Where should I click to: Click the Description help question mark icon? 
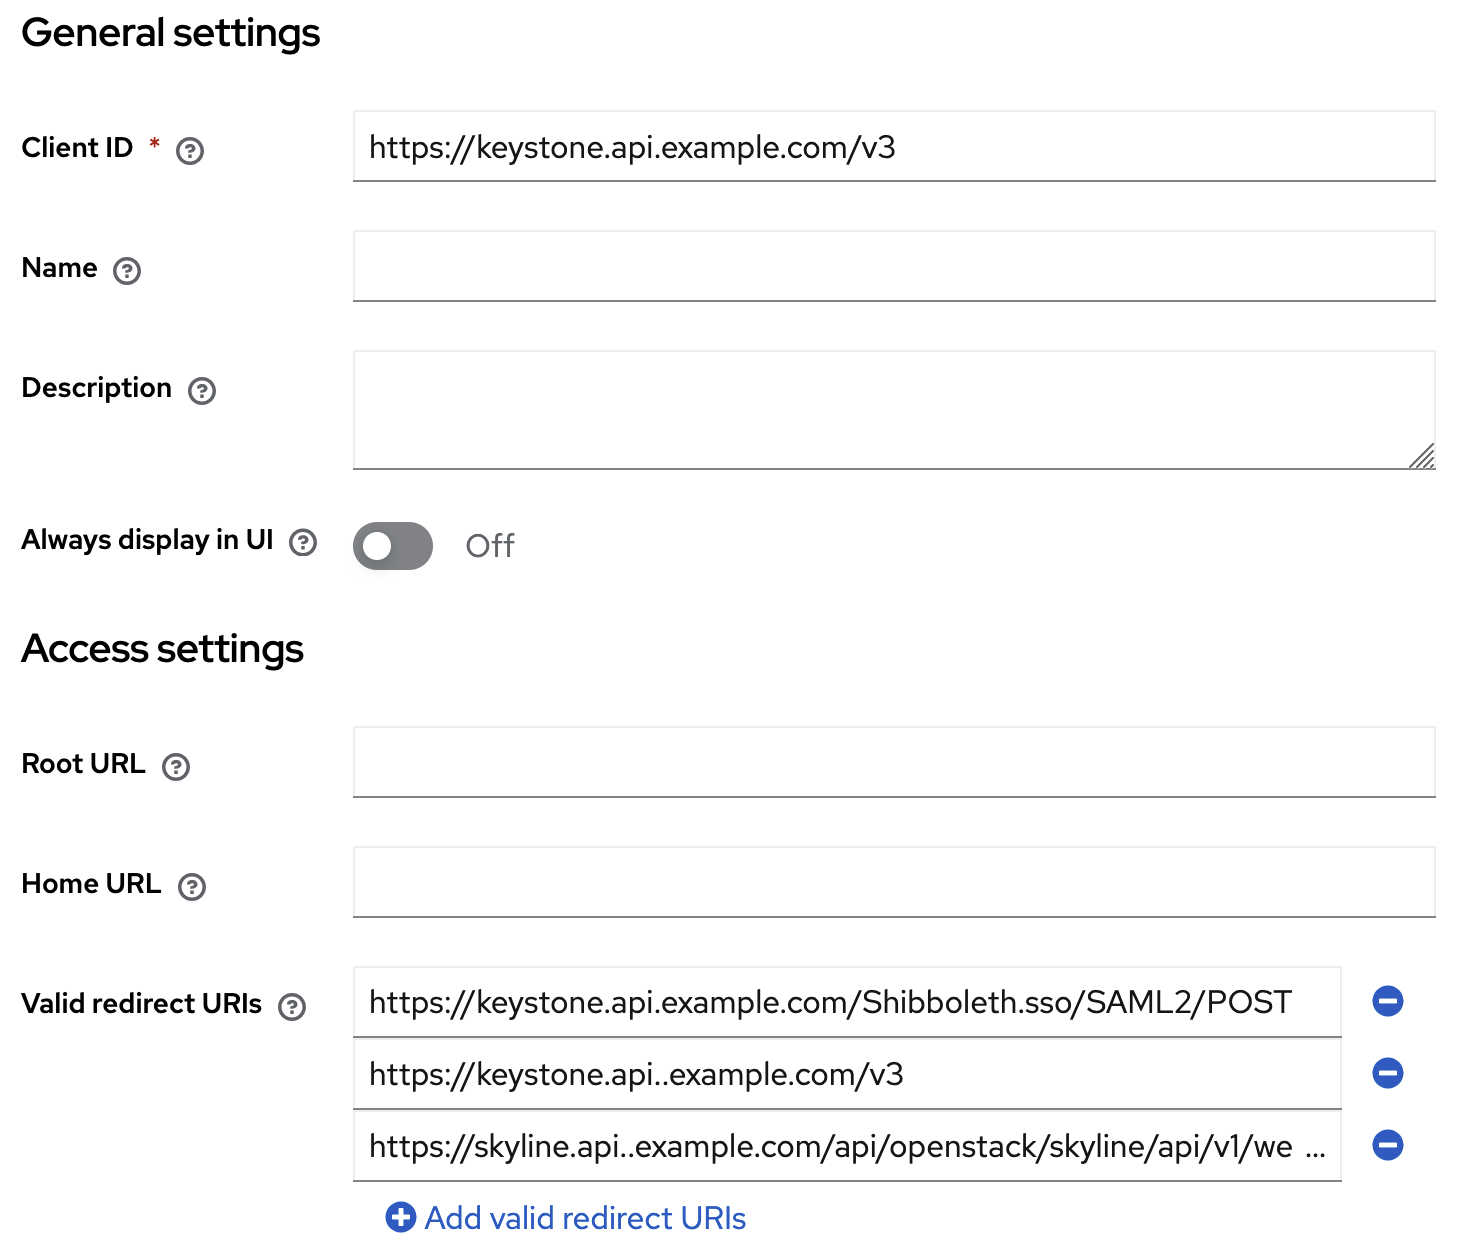coord(202,391)
